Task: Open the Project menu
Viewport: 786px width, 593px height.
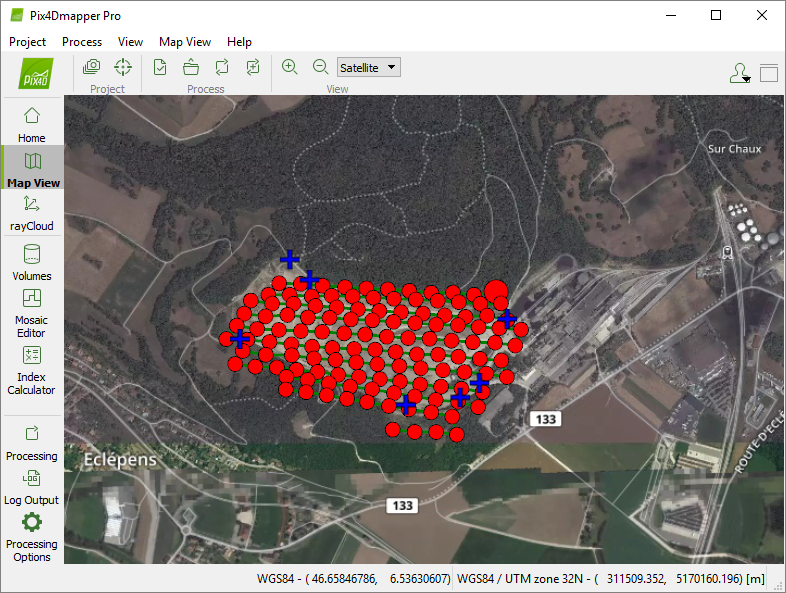Action: coord(28,42)
